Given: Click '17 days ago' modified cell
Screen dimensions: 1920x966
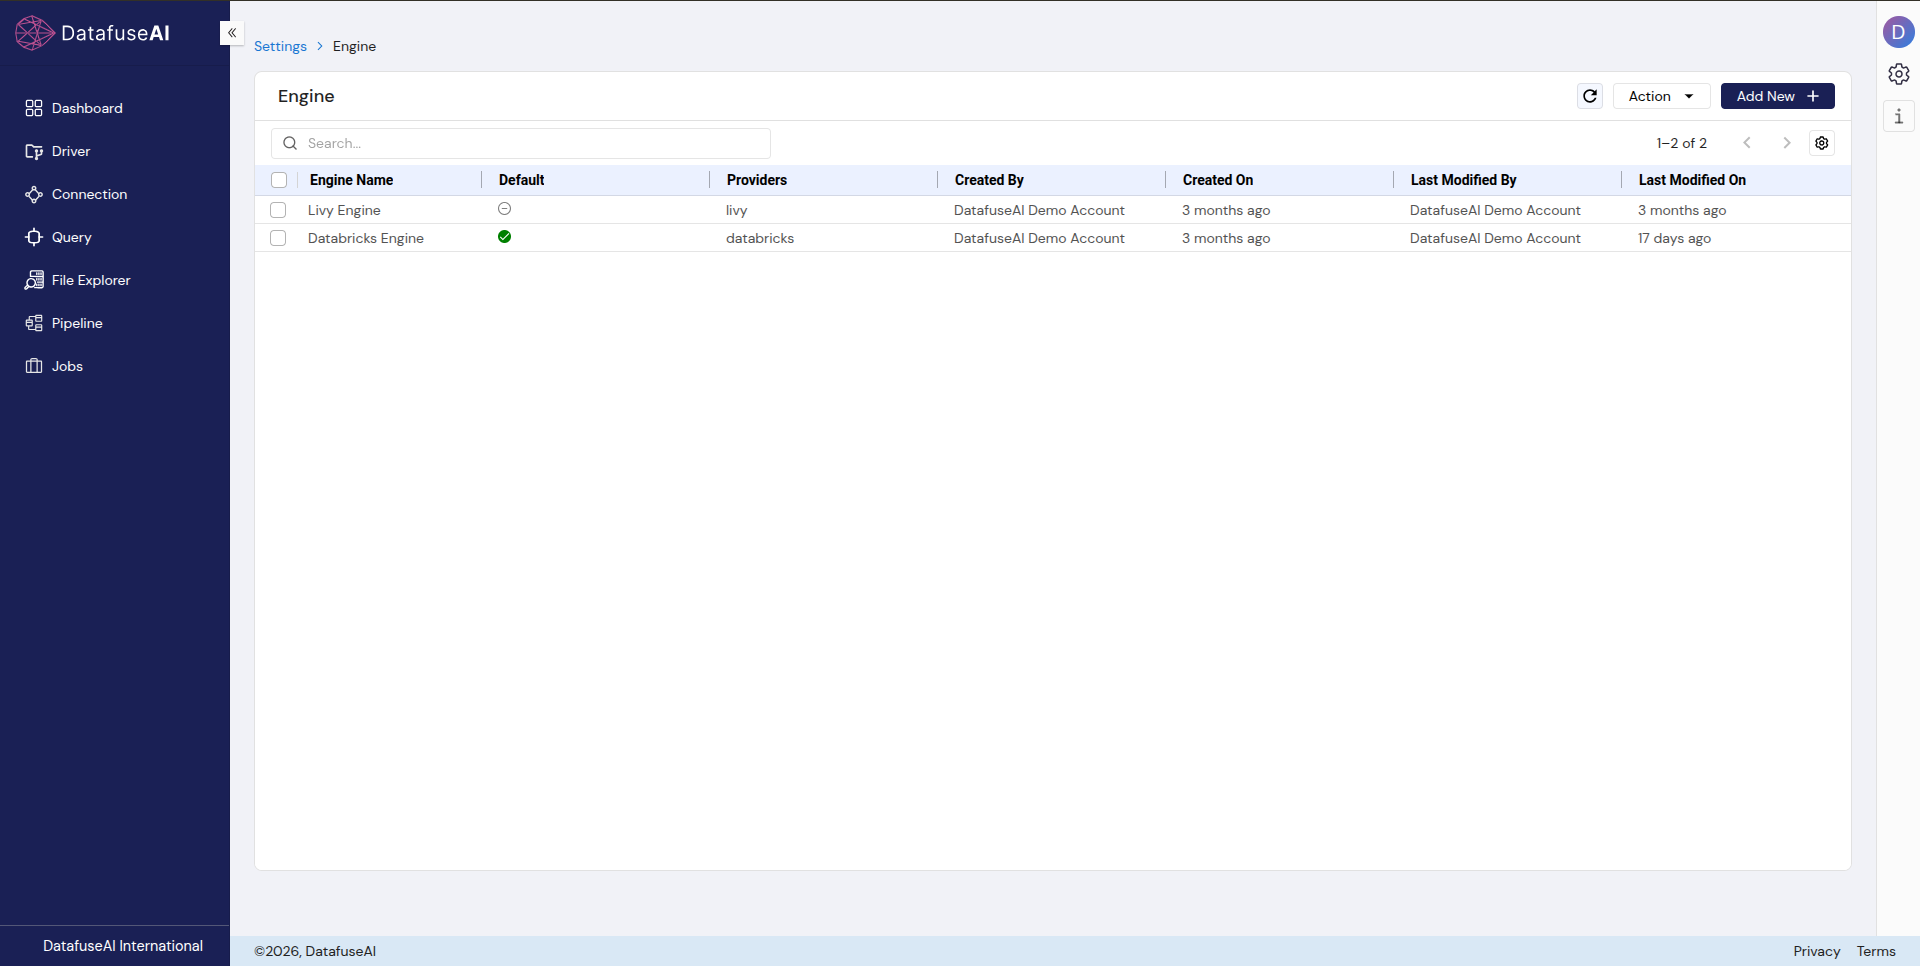Looking at the screenshot, I should [x=1674, y=238].
